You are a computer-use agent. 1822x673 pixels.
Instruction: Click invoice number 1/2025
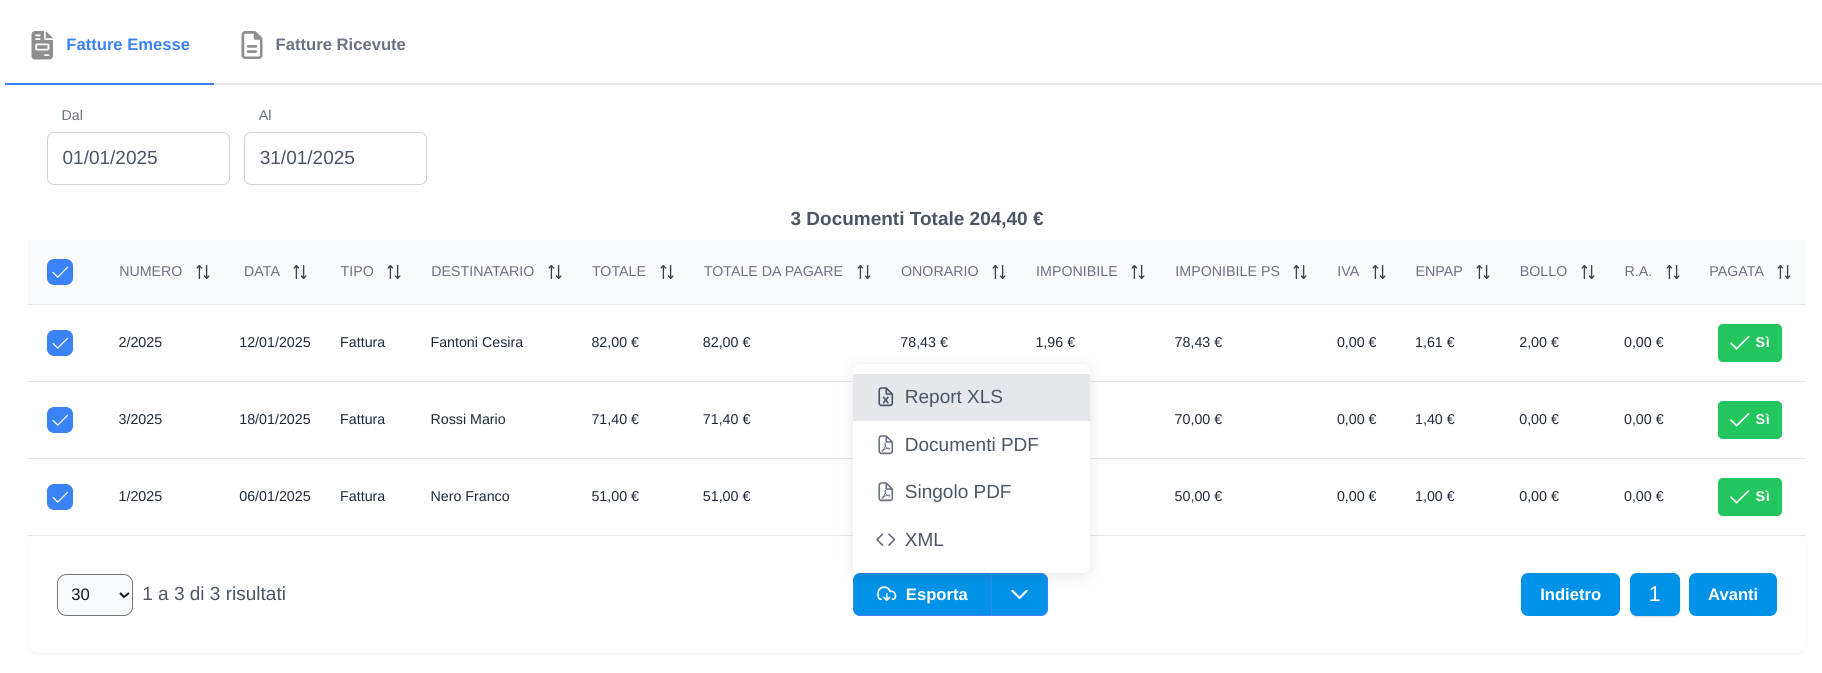point(140,496)
